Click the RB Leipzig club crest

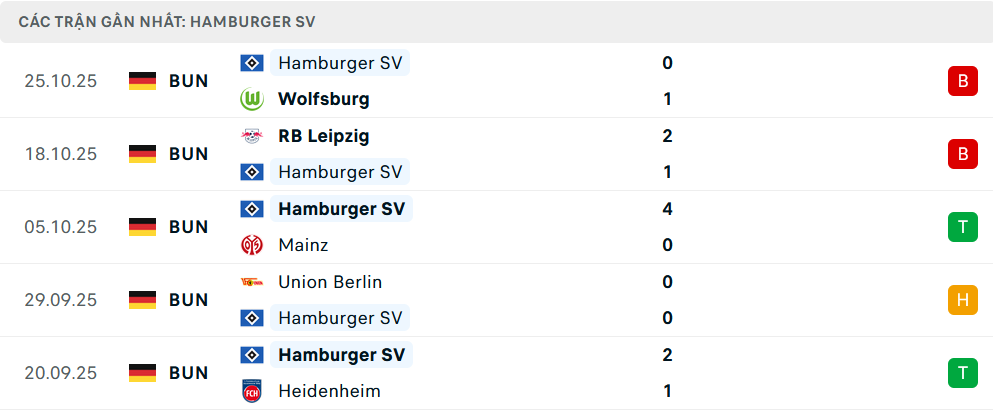(x=251, y=136)
